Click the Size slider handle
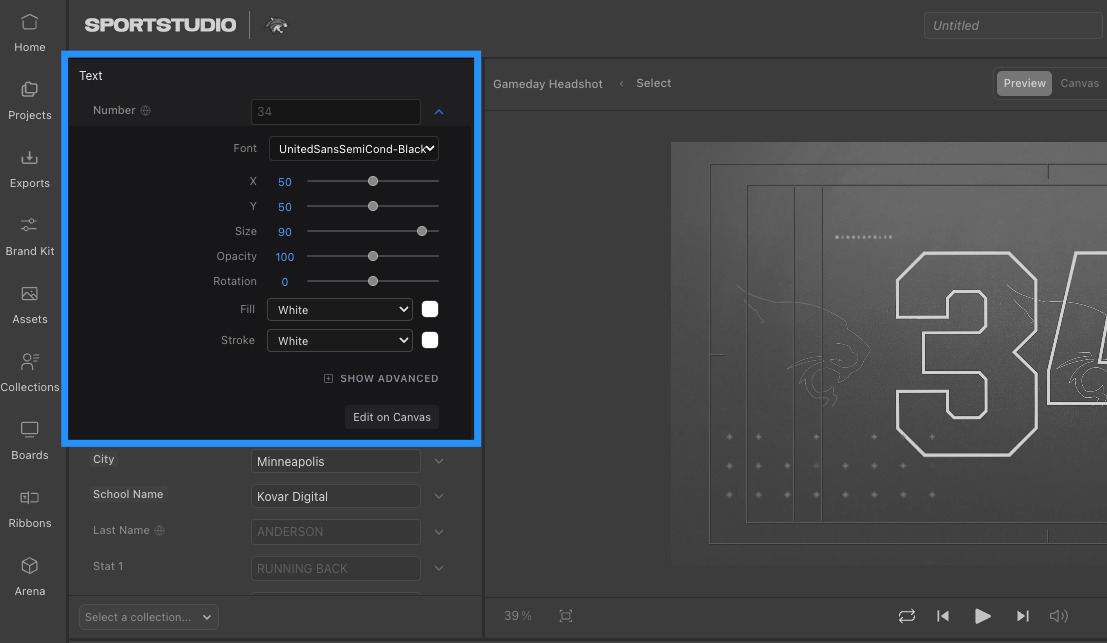 tap(421, 232)
